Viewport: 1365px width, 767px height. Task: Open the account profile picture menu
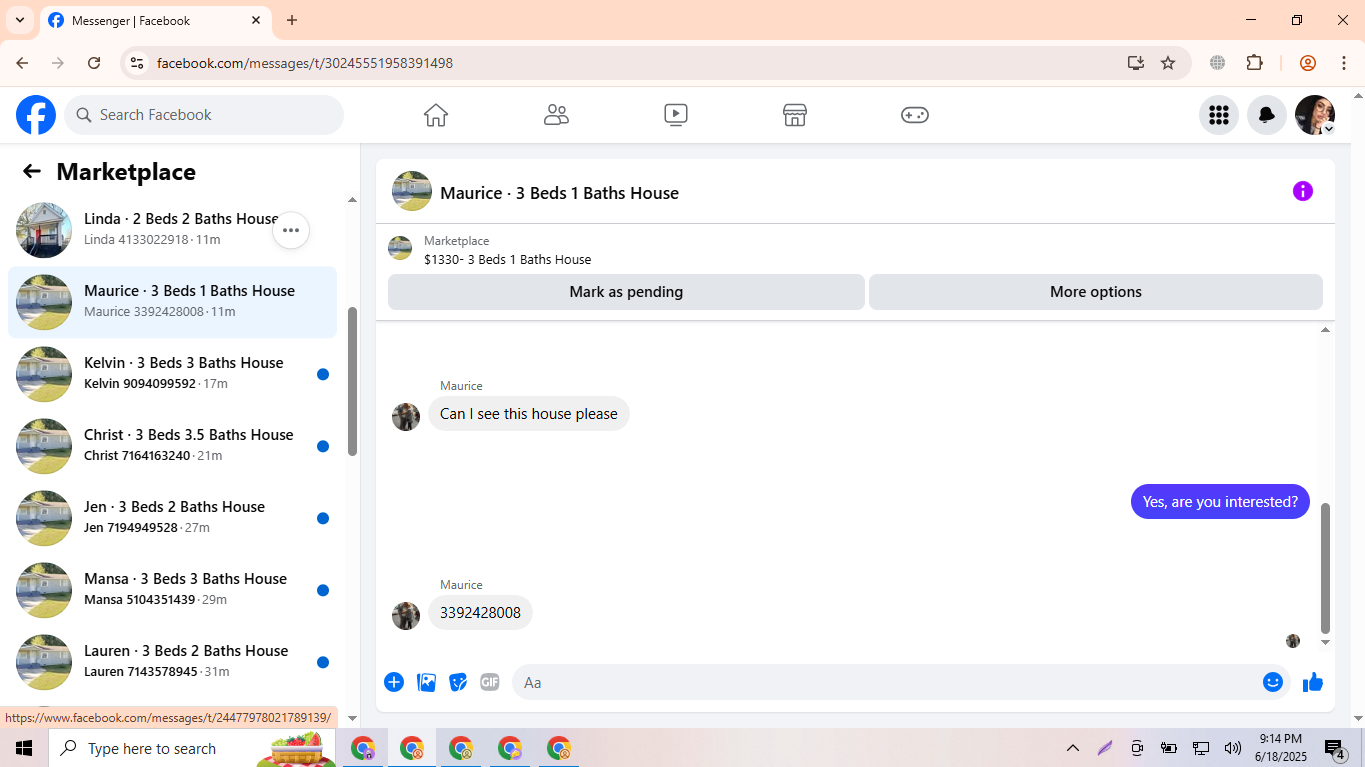click(1315, 115)
